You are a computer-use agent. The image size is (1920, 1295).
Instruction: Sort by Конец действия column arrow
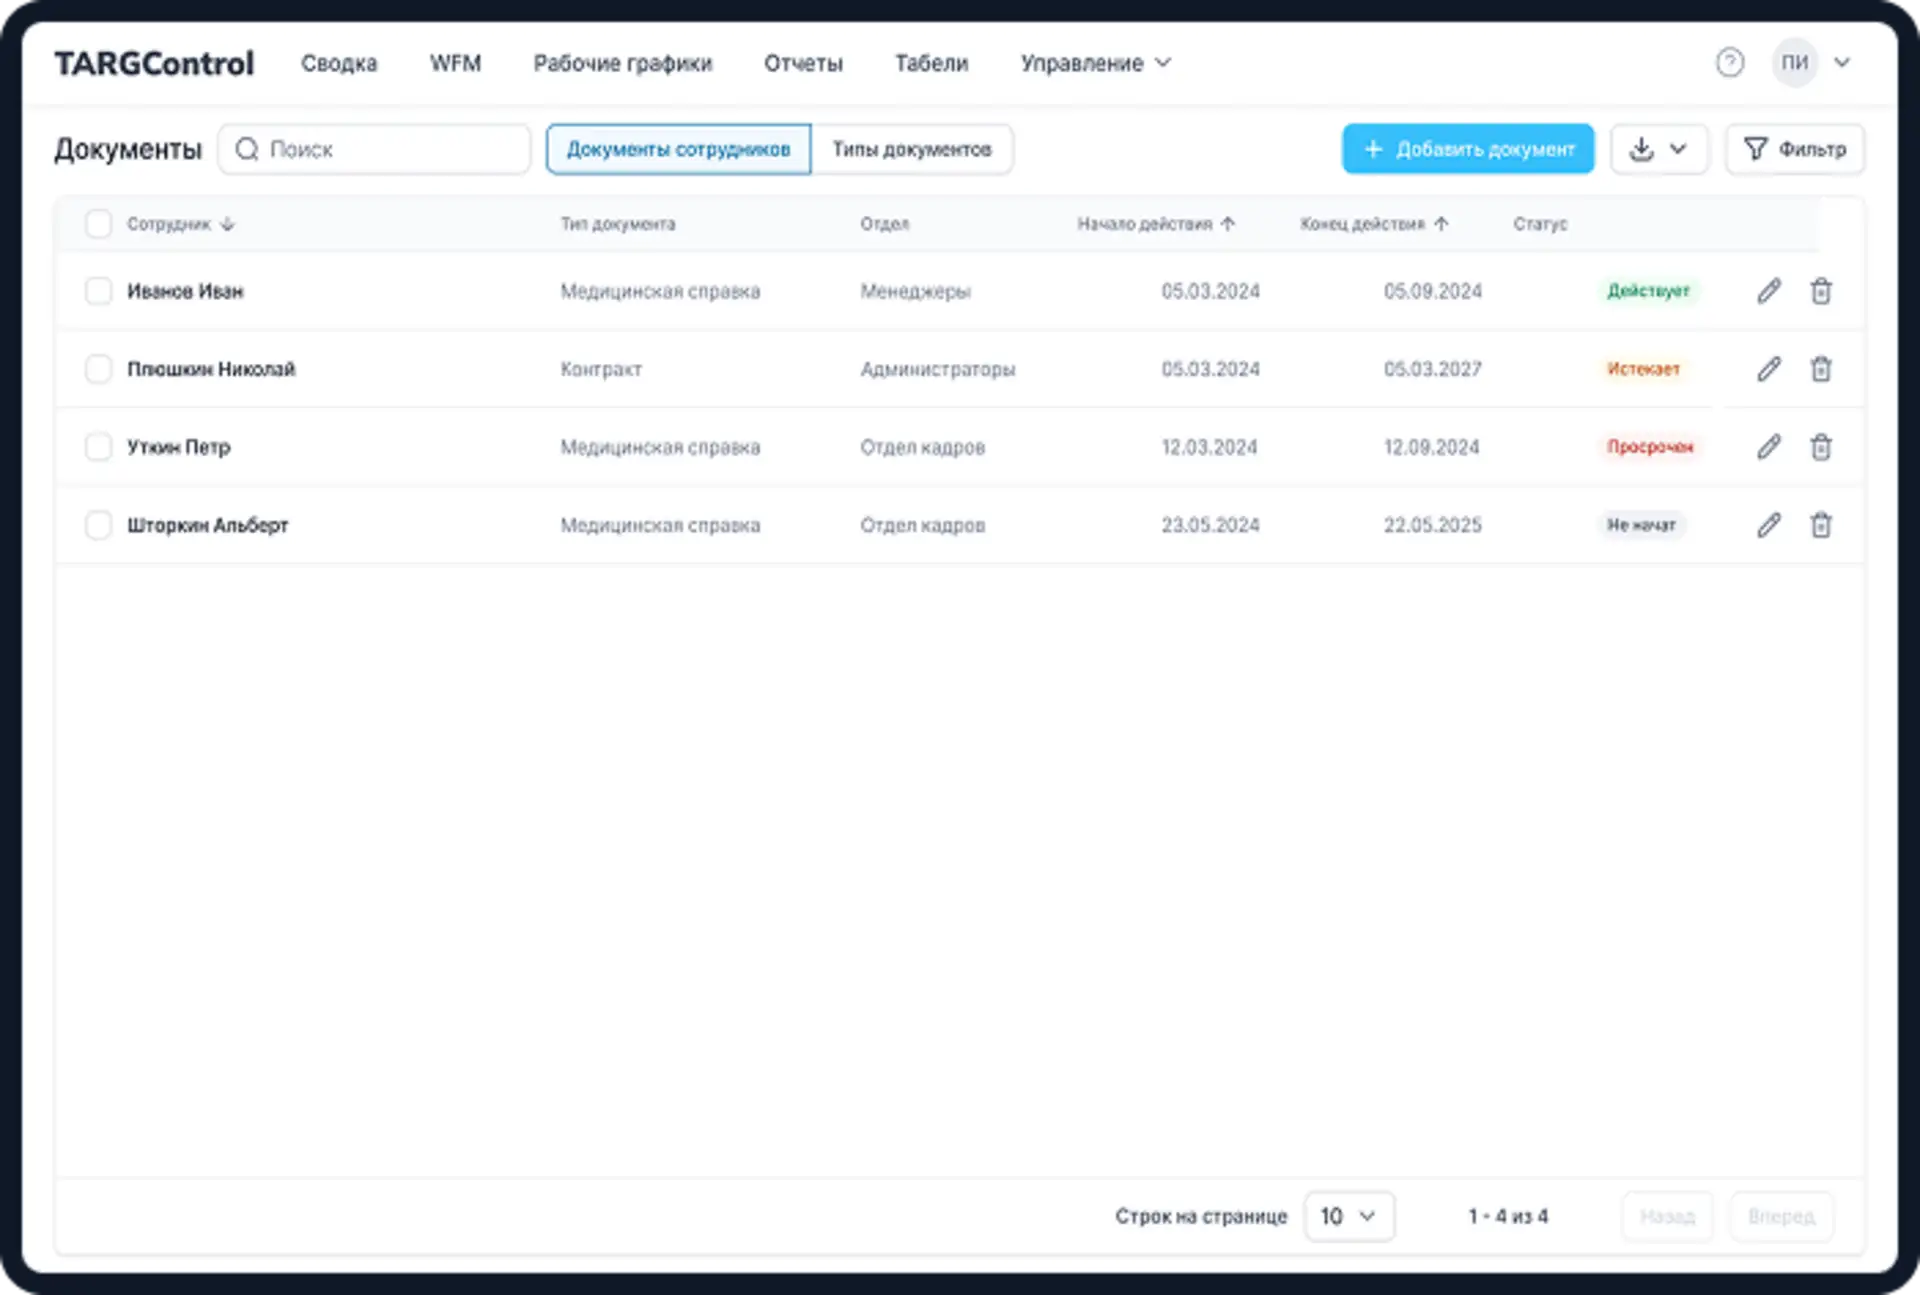pyautogui.click(x=1441, y=224)
